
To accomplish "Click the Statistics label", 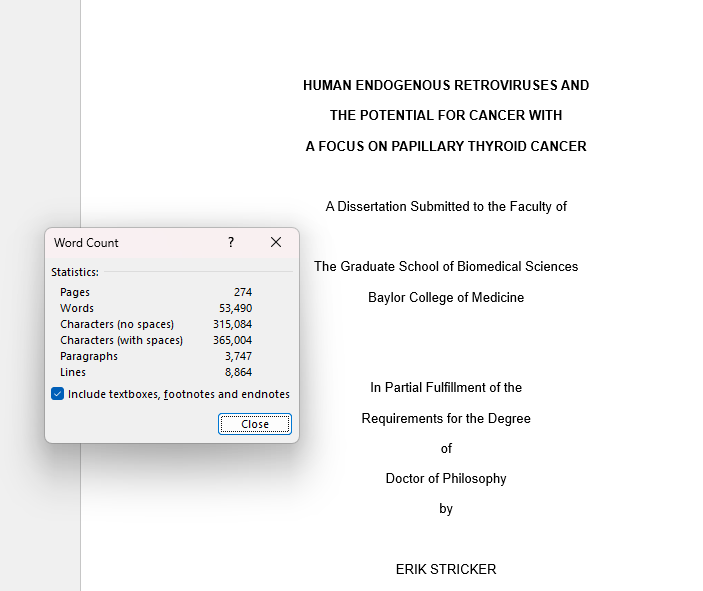I will pos(75,272).
